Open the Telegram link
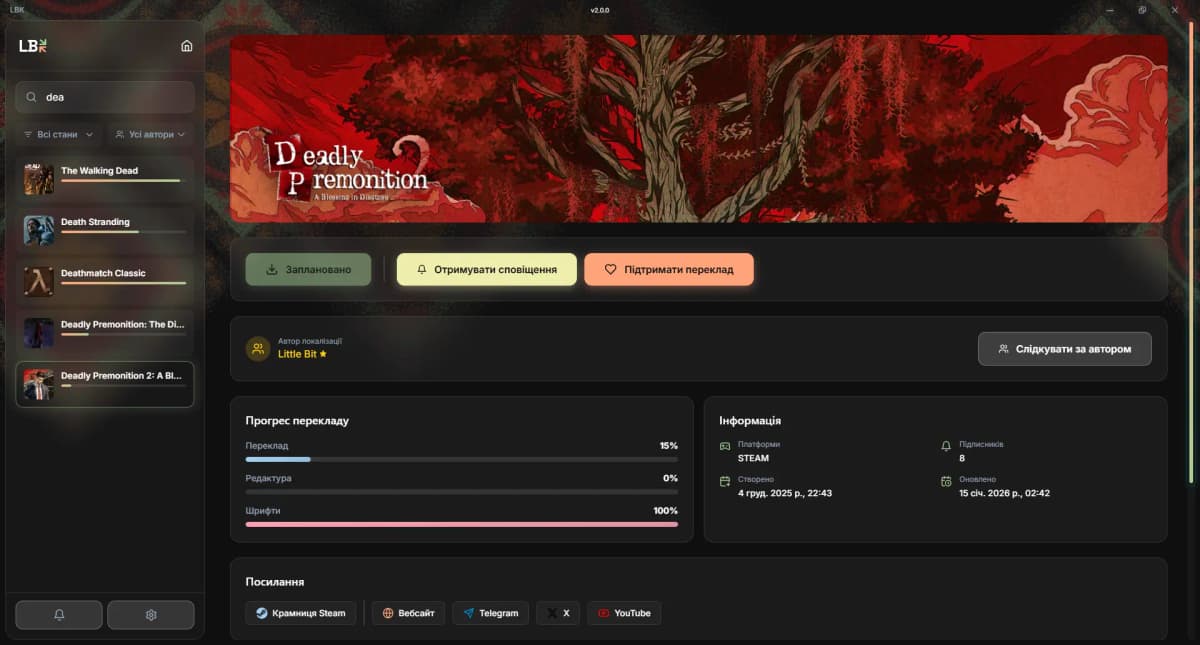The image size is (1200, 645). point(490,613)
